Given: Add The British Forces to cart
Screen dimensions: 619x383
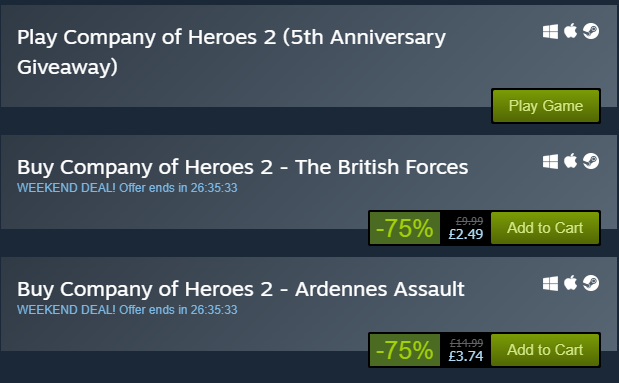Looking at the screenshot, I should pos(545,228).
